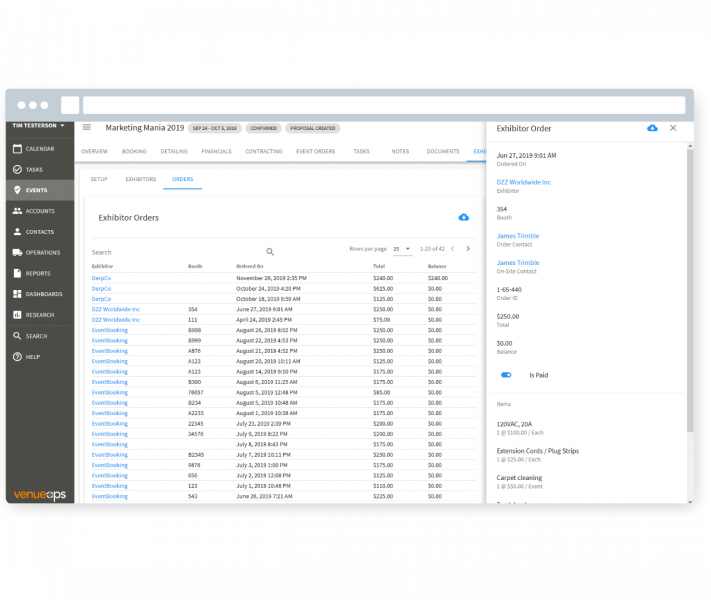Open Operations truck icon in sidebar

(x=17, y=252)
